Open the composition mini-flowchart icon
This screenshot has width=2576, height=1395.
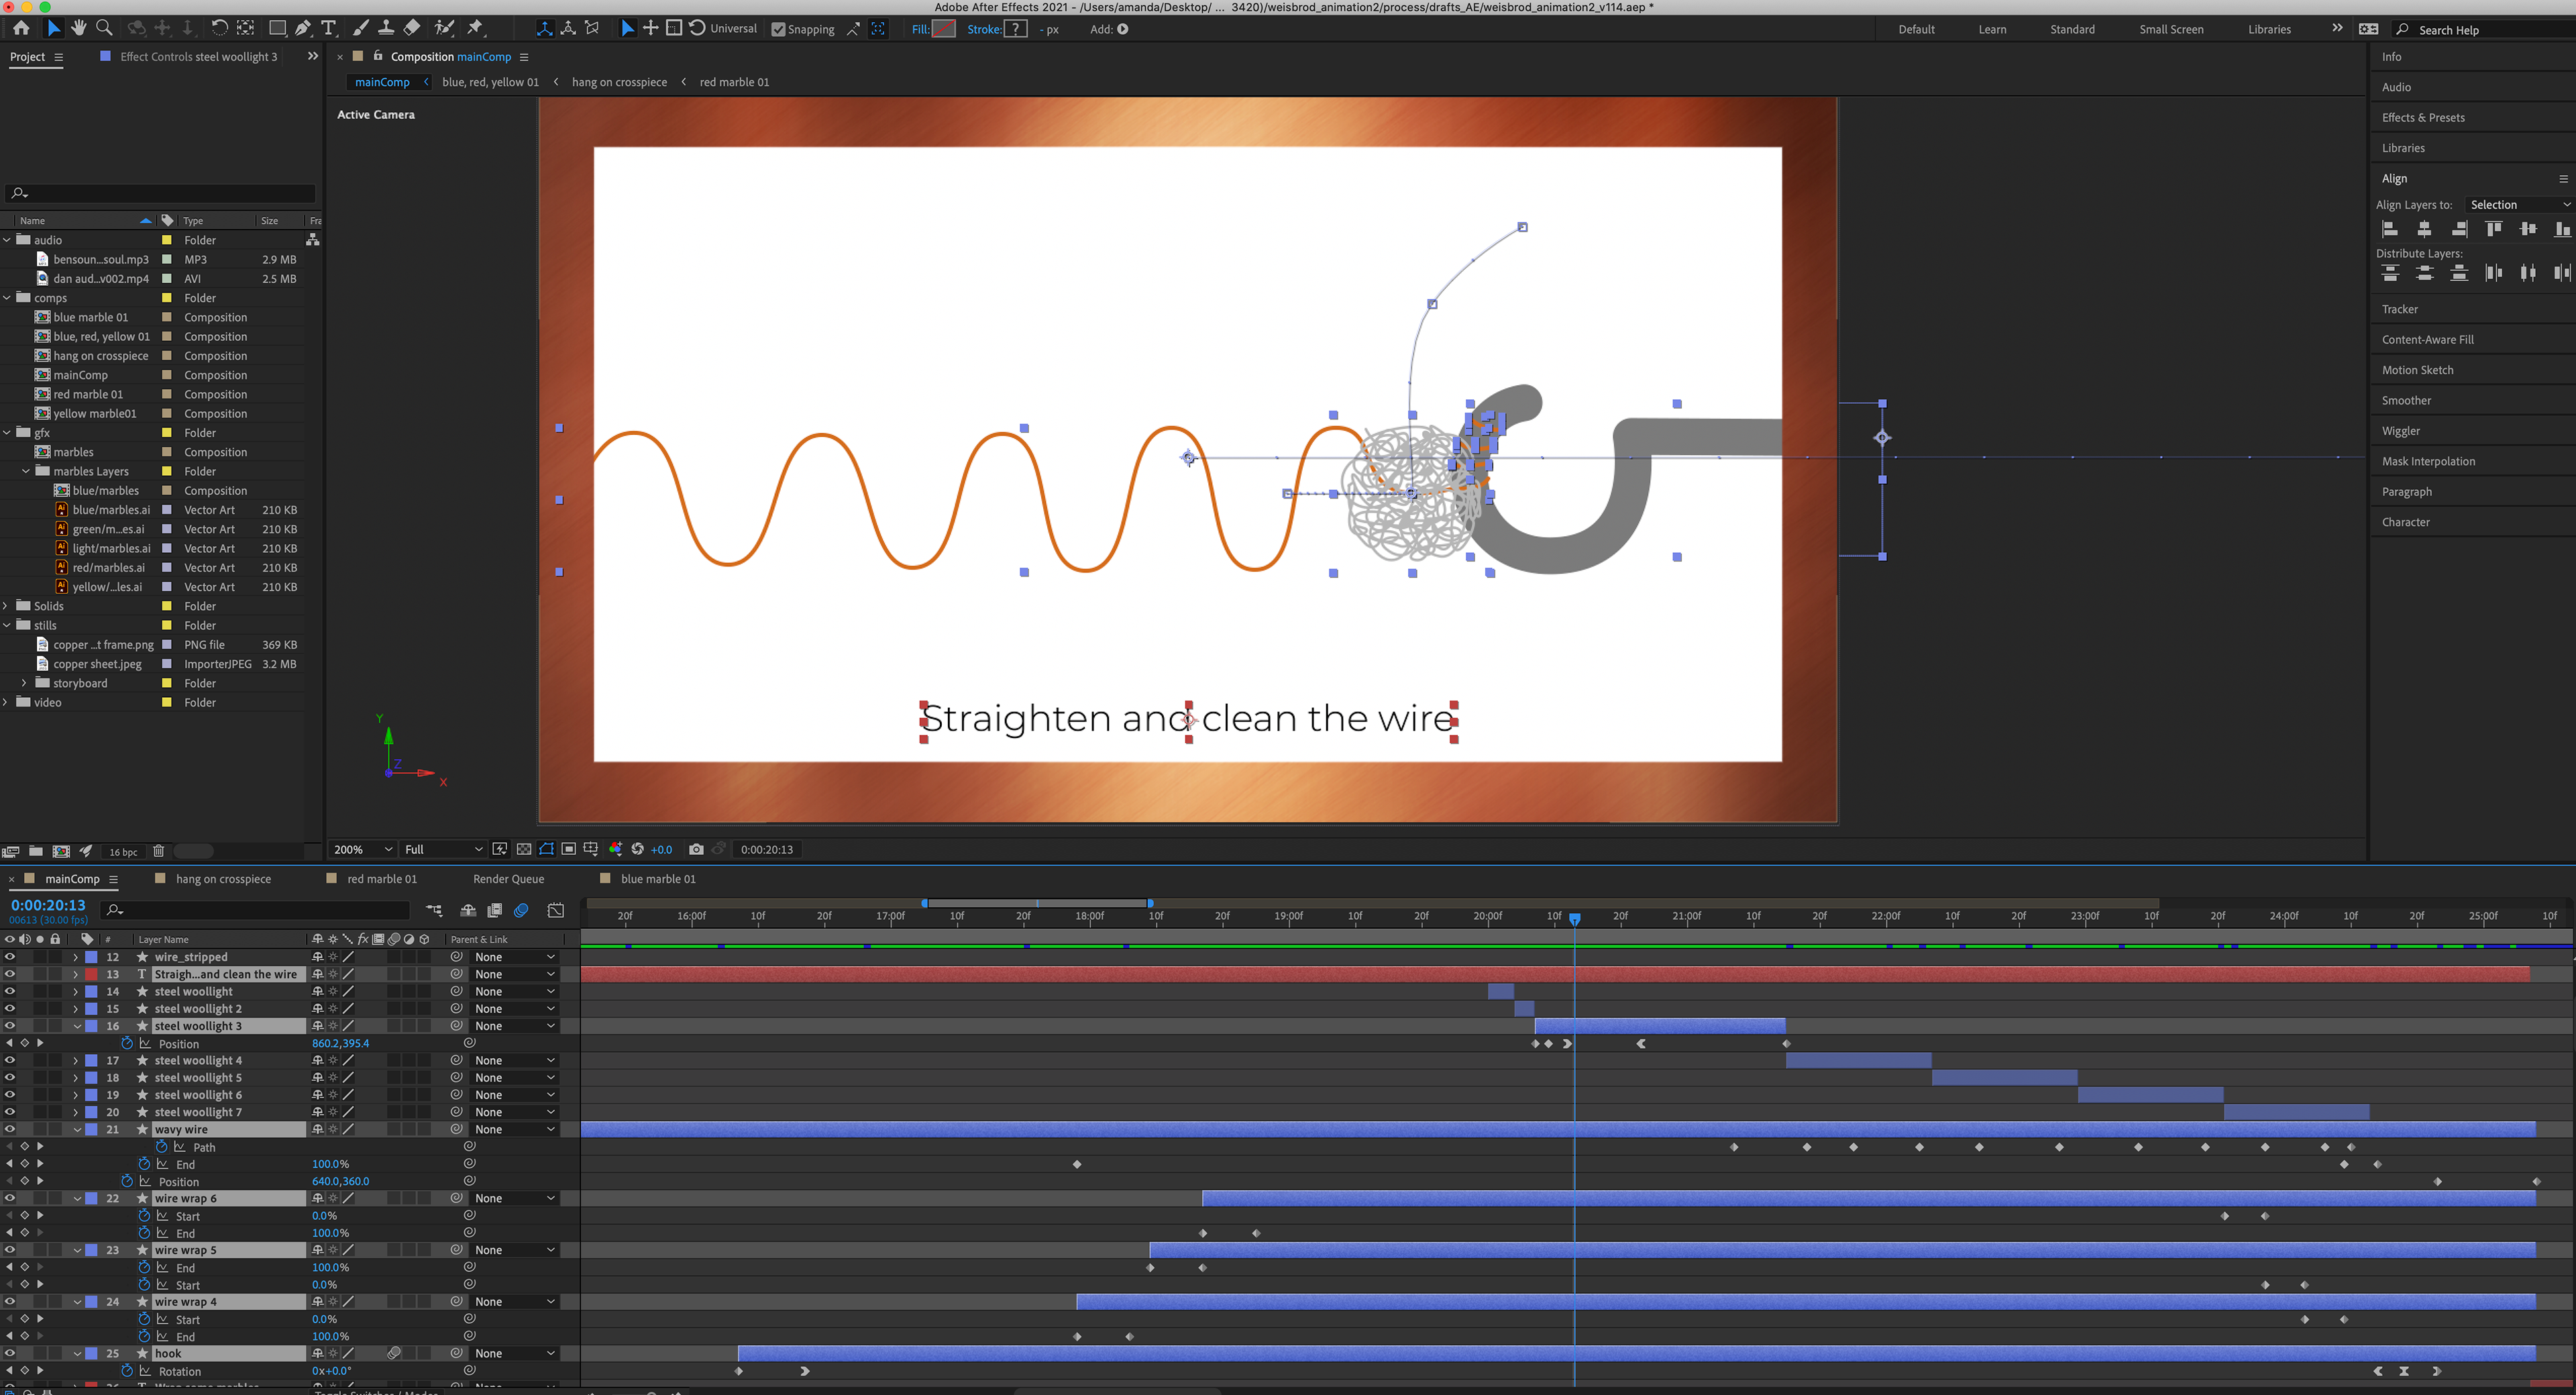[x=434, y=910]
